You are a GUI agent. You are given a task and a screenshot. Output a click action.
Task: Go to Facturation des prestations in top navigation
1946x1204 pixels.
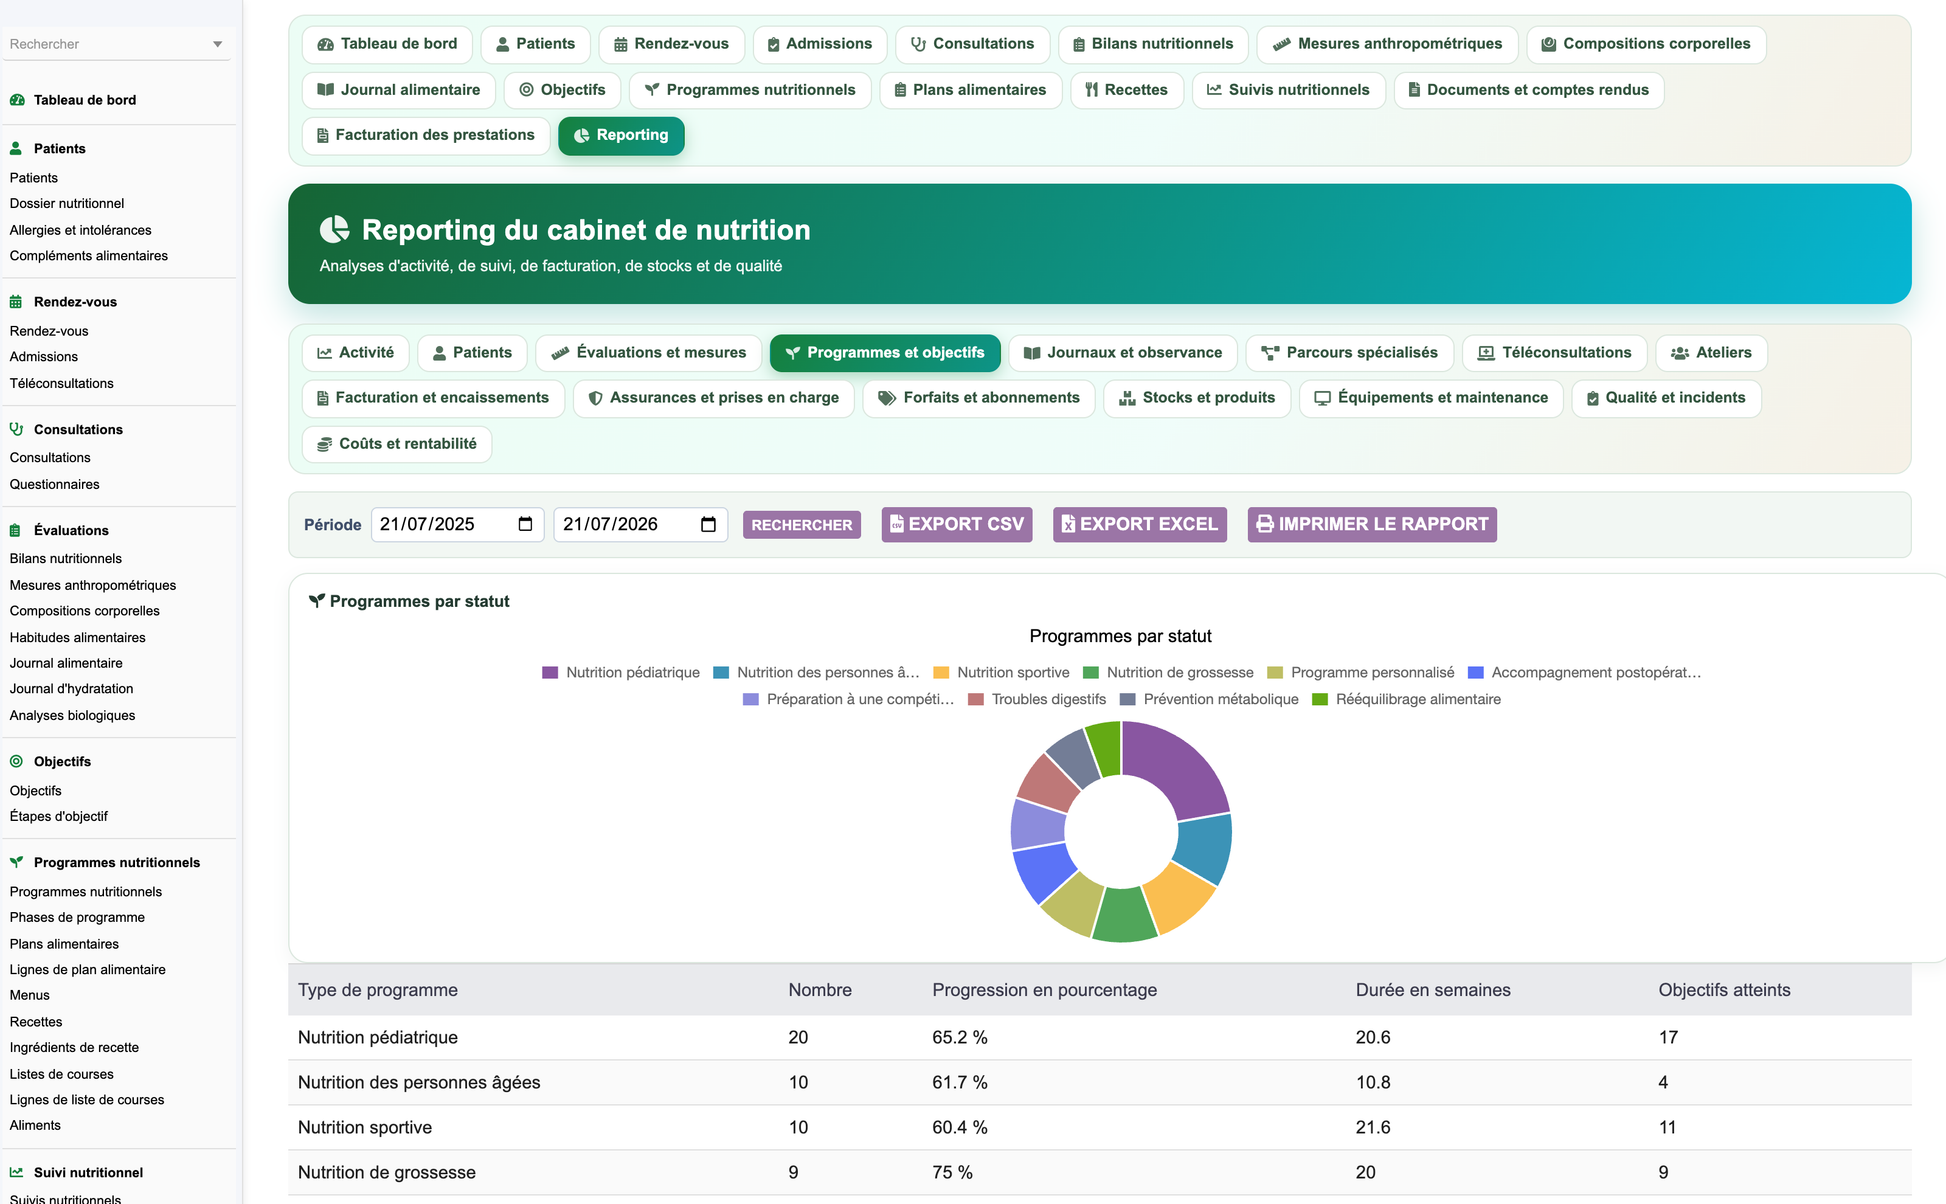click(x=426, y=135)
